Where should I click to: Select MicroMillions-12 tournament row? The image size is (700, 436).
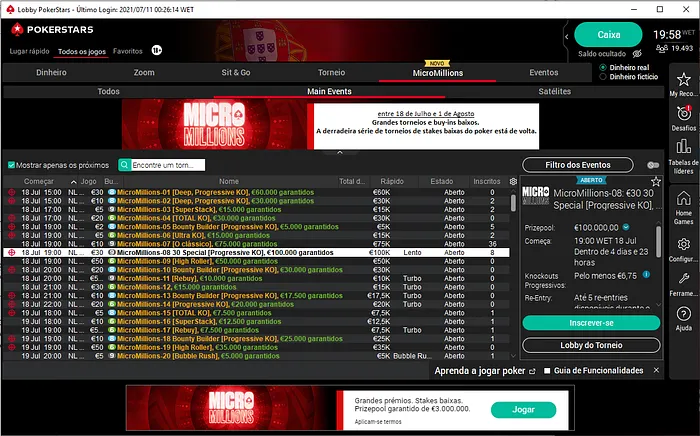tap(256, 287)
